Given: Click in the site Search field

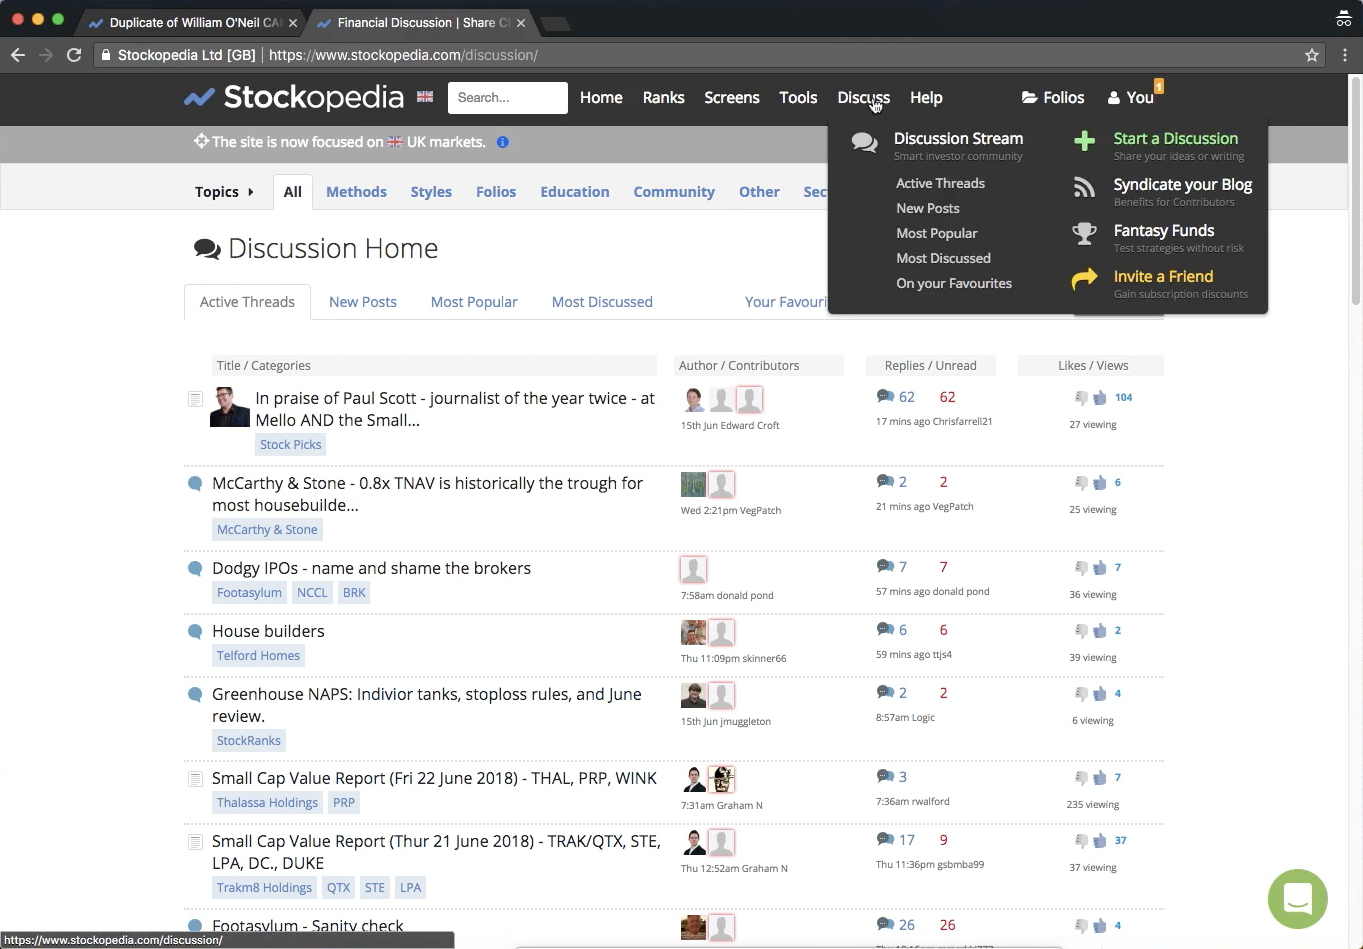Looking at the screenshot, I should point(508,97).
